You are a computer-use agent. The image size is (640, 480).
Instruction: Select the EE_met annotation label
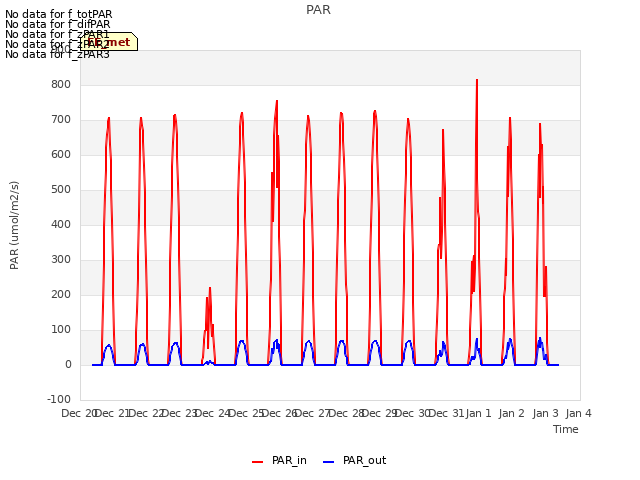tap(109, 42)
